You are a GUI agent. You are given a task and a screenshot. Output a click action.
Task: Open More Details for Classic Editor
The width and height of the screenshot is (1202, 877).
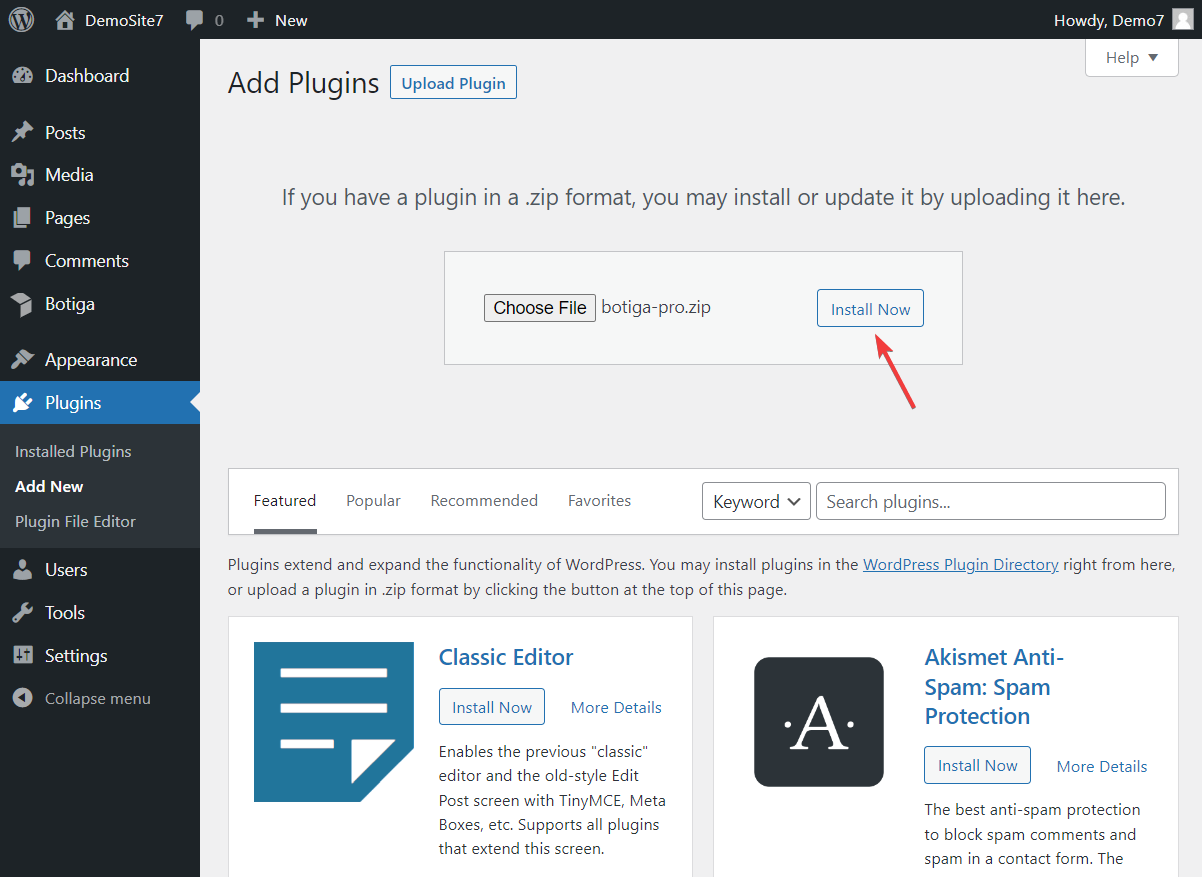616,707
